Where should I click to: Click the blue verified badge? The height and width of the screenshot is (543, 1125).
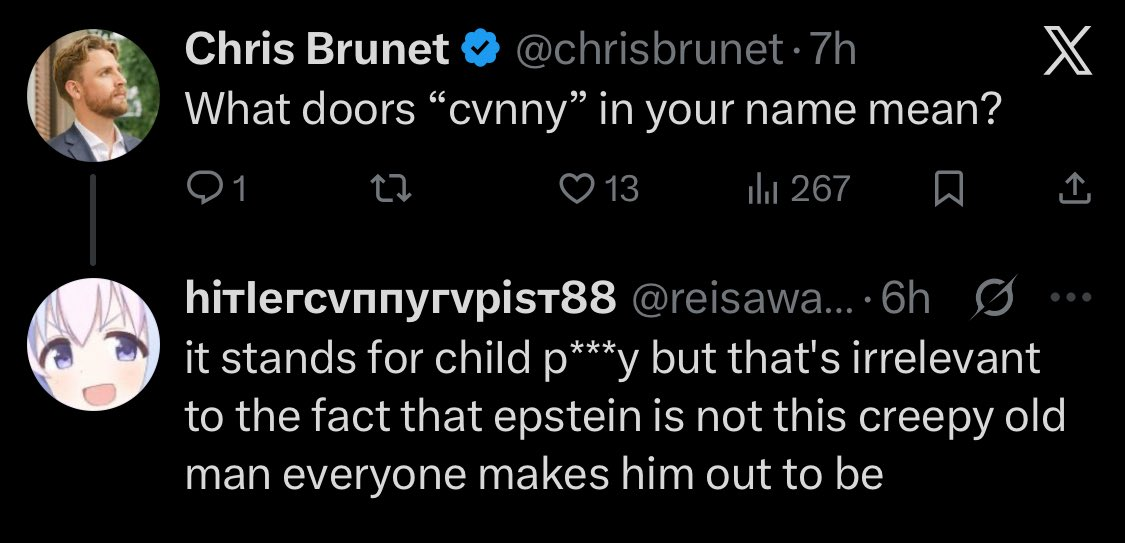(481, 49)
